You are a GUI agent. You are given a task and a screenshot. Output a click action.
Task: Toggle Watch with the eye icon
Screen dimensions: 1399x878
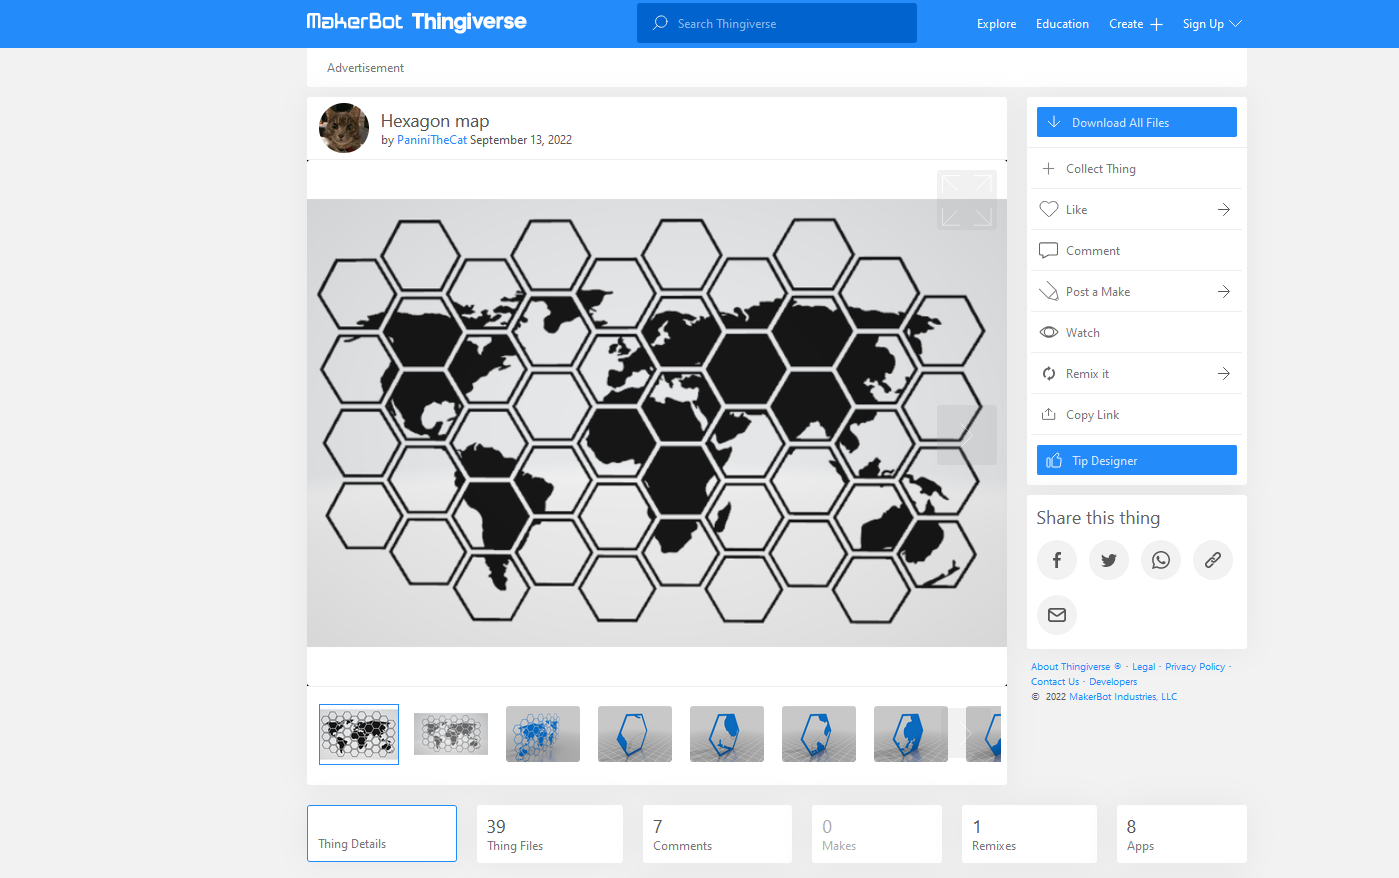pos(1049,333)
